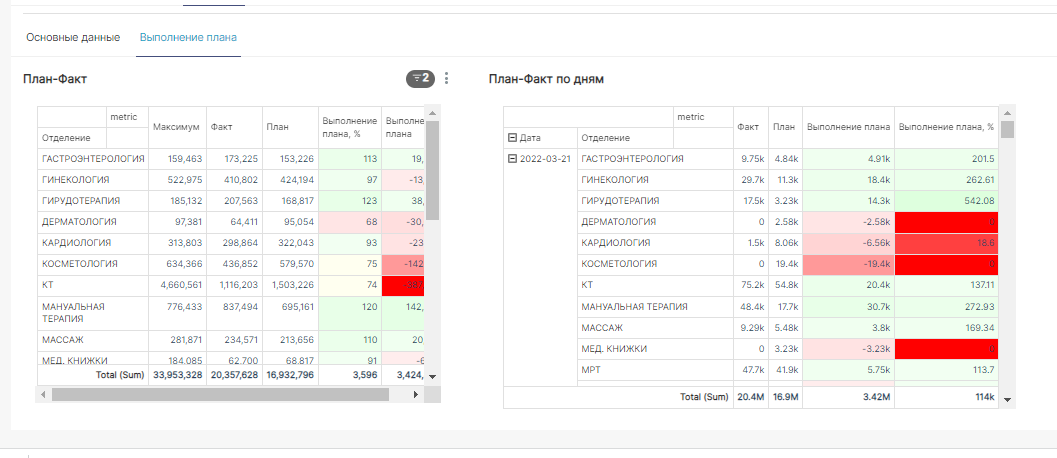Image resolution: width=1057 pixels, height=458 pixels.
Task: Click up arrow in План-Факт по дням table
Action: click(1007, 111)
